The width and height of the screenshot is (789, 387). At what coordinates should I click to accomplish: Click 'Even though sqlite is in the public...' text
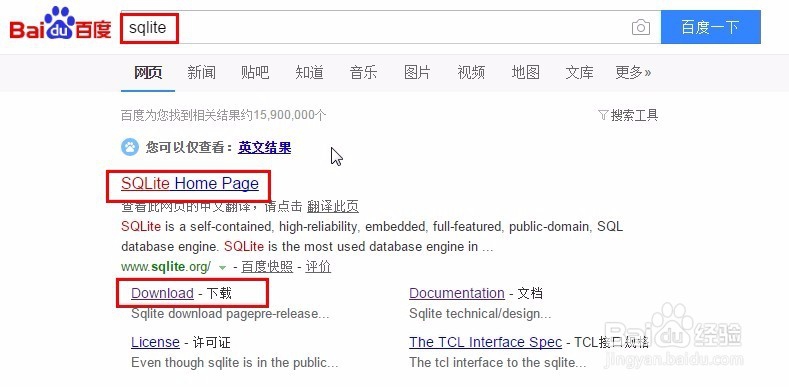click(234, 363)
